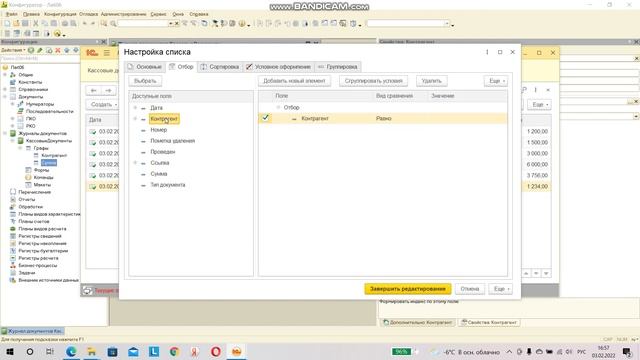Click the Равно comparison type cell

click(x=384, y=118)
